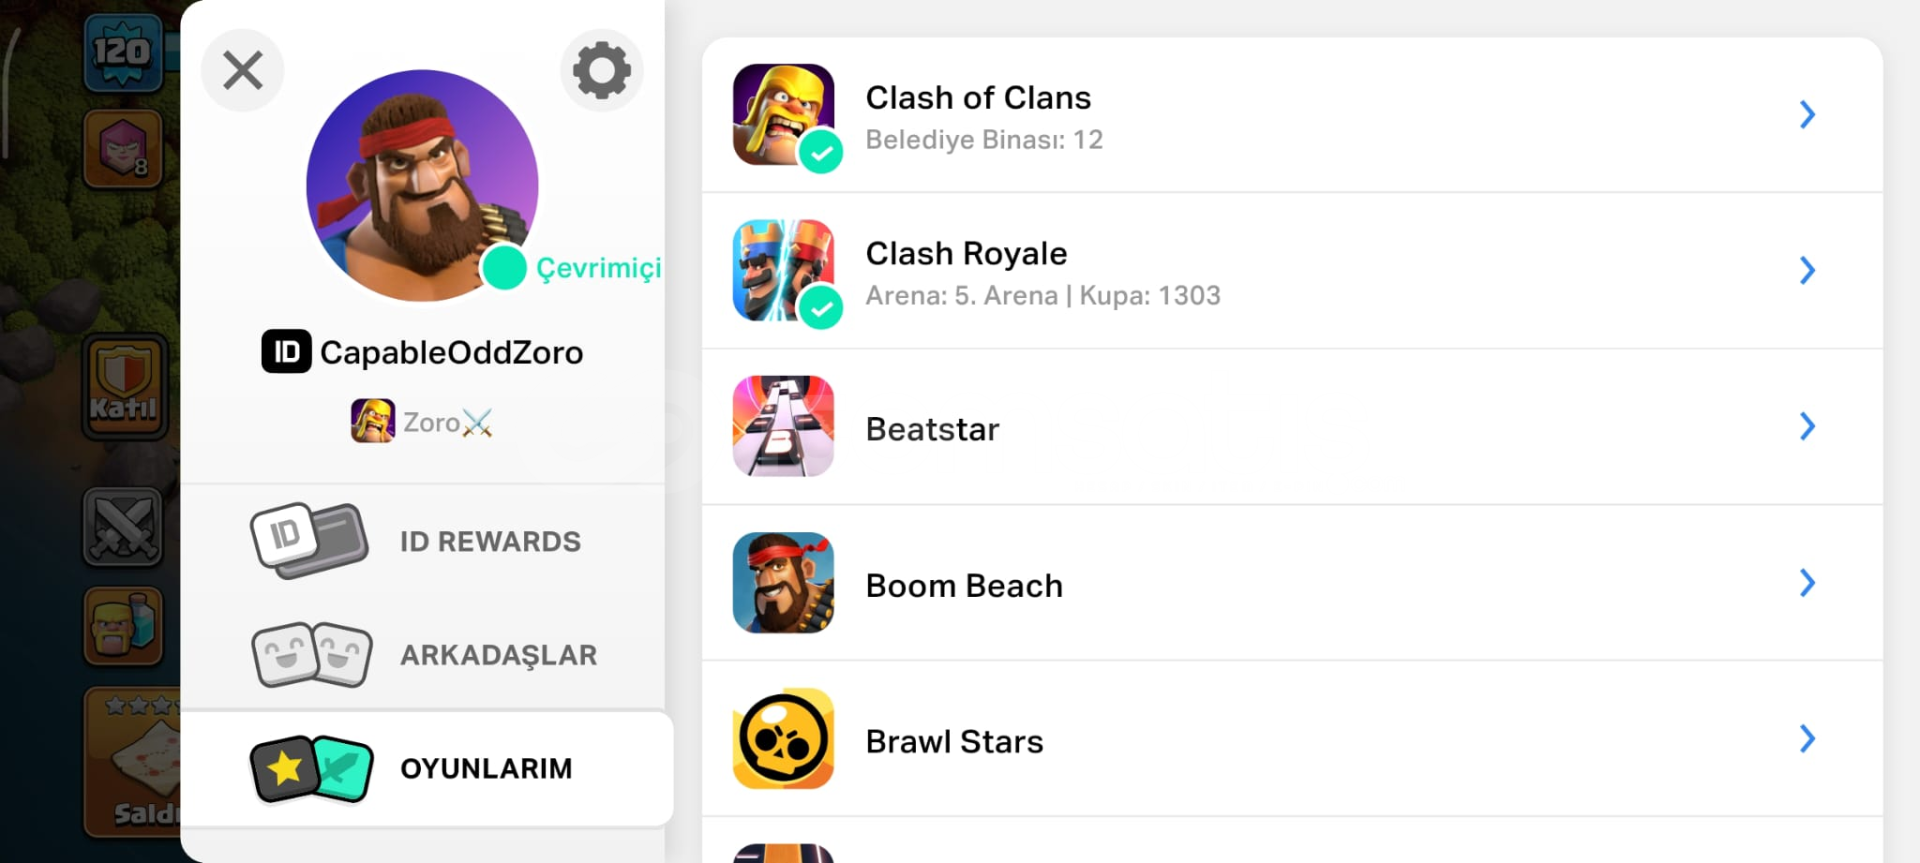The image size is (1920, 863).
Task: Tap the Beatstar app icon
Action: 783,426
